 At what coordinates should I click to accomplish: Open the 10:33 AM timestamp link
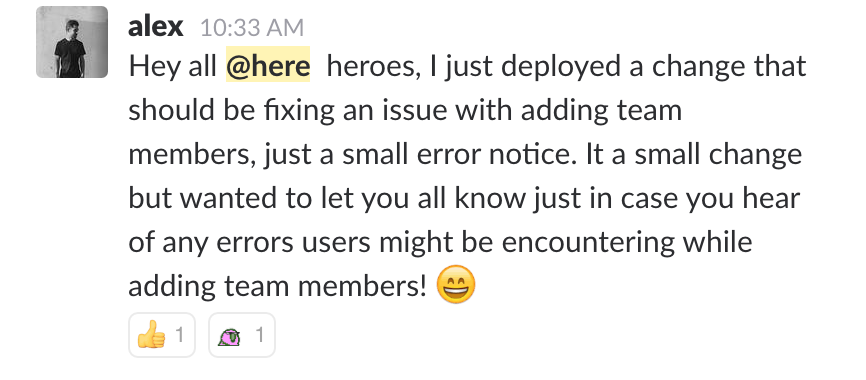(x=252, y=28)
